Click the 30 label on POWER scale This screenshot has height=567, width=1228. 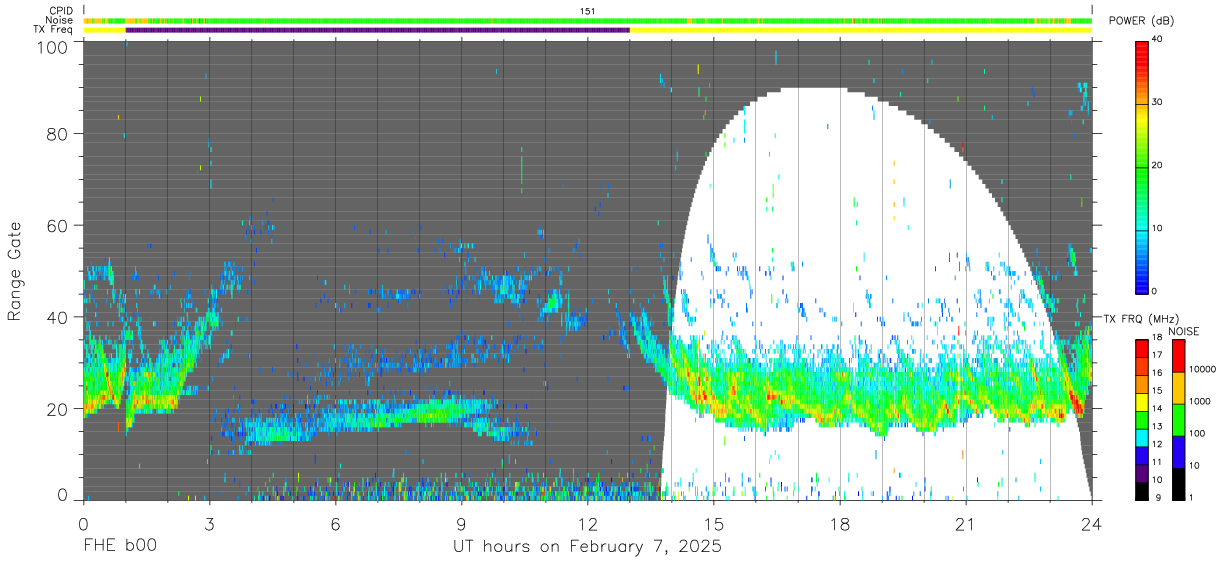click(x=1158, y=102)
